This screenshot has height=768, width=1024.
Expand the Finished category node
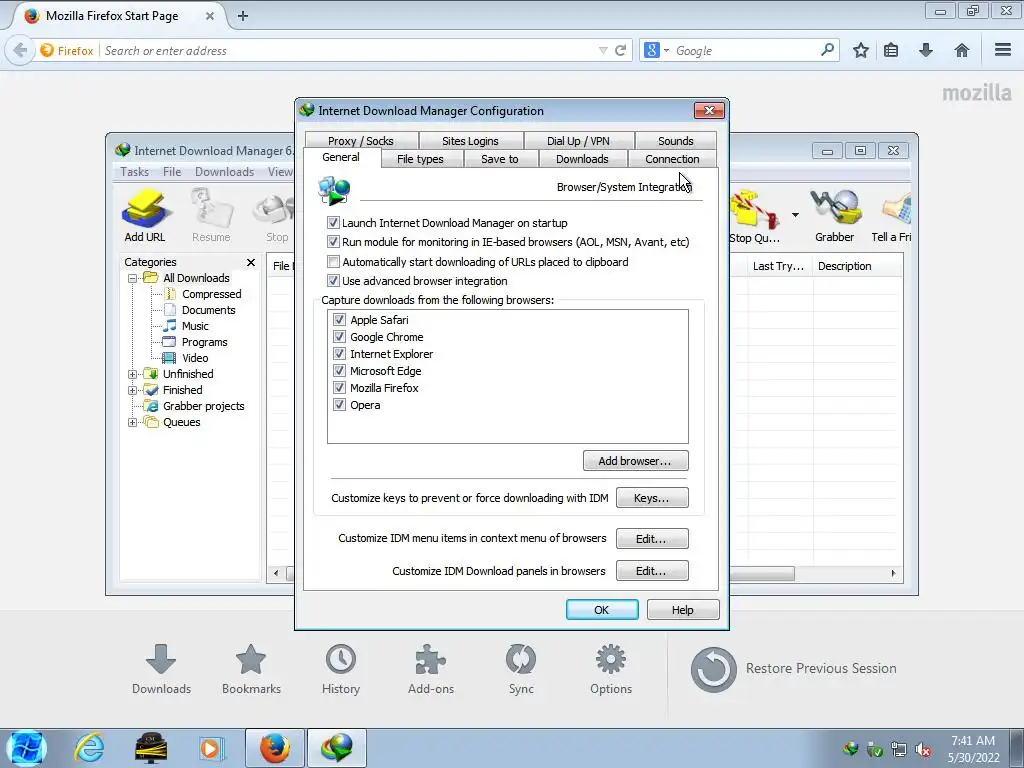click(x=133, y=390)
